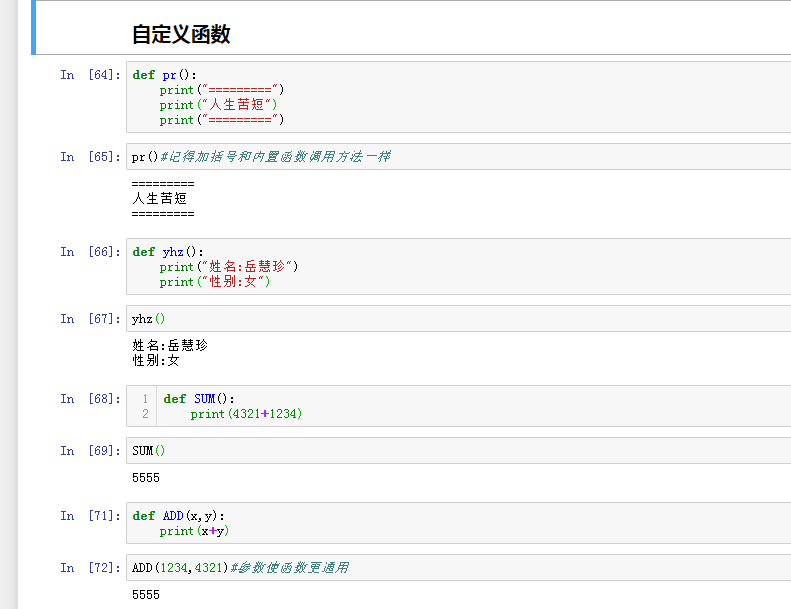Screen dimensions: 791x609
Task: Select the In [65] prompt label
Action: [90, 157]
